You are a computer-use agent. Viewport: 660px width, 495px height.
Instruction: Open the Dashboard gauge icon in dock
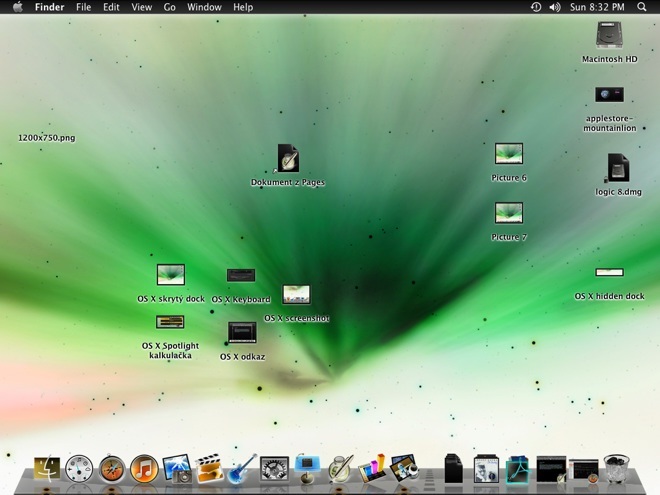pyautogui.click(x=80, y=468)
